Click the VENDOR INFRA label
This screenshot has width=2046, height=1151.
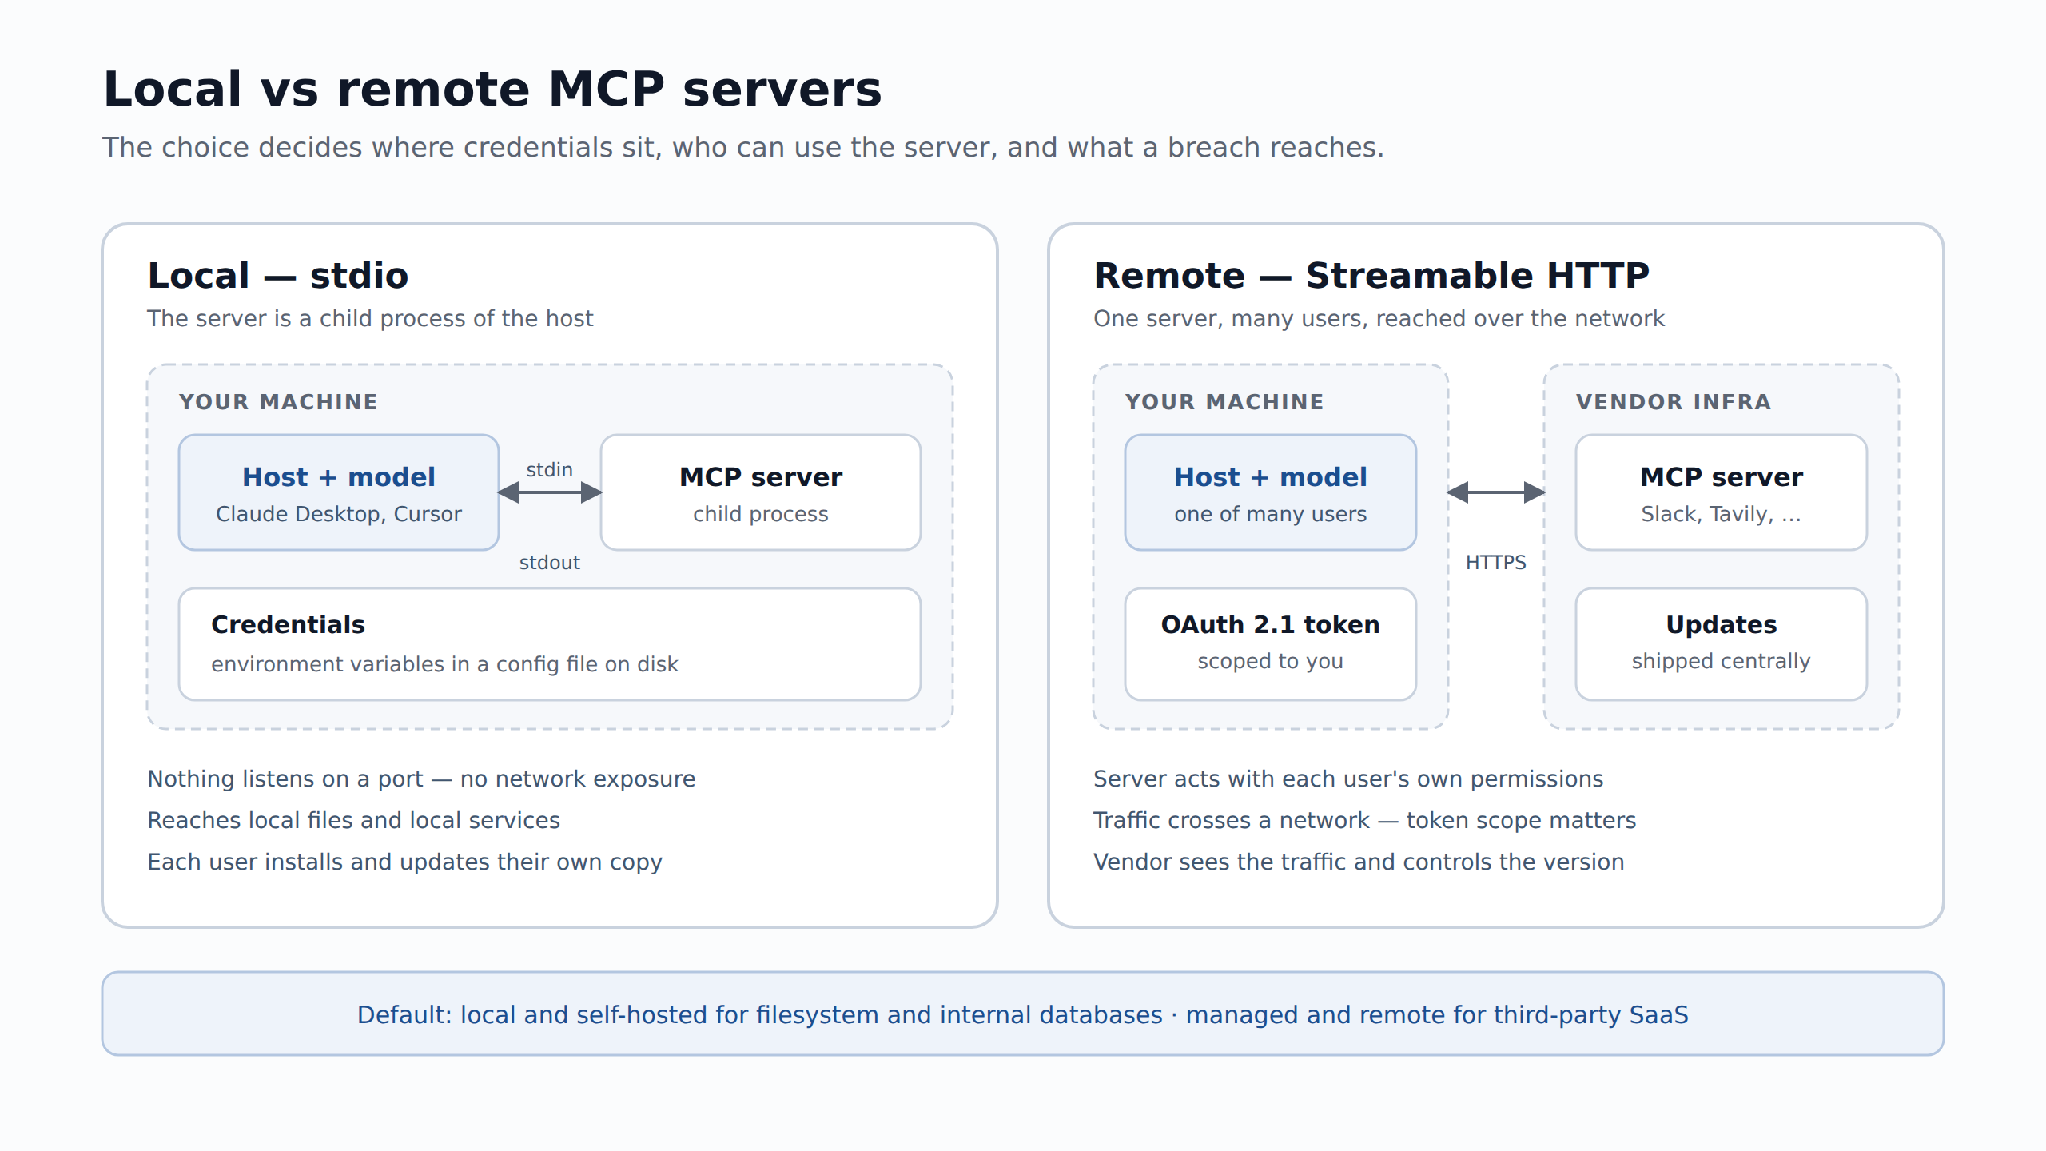tap(1673, 401)
